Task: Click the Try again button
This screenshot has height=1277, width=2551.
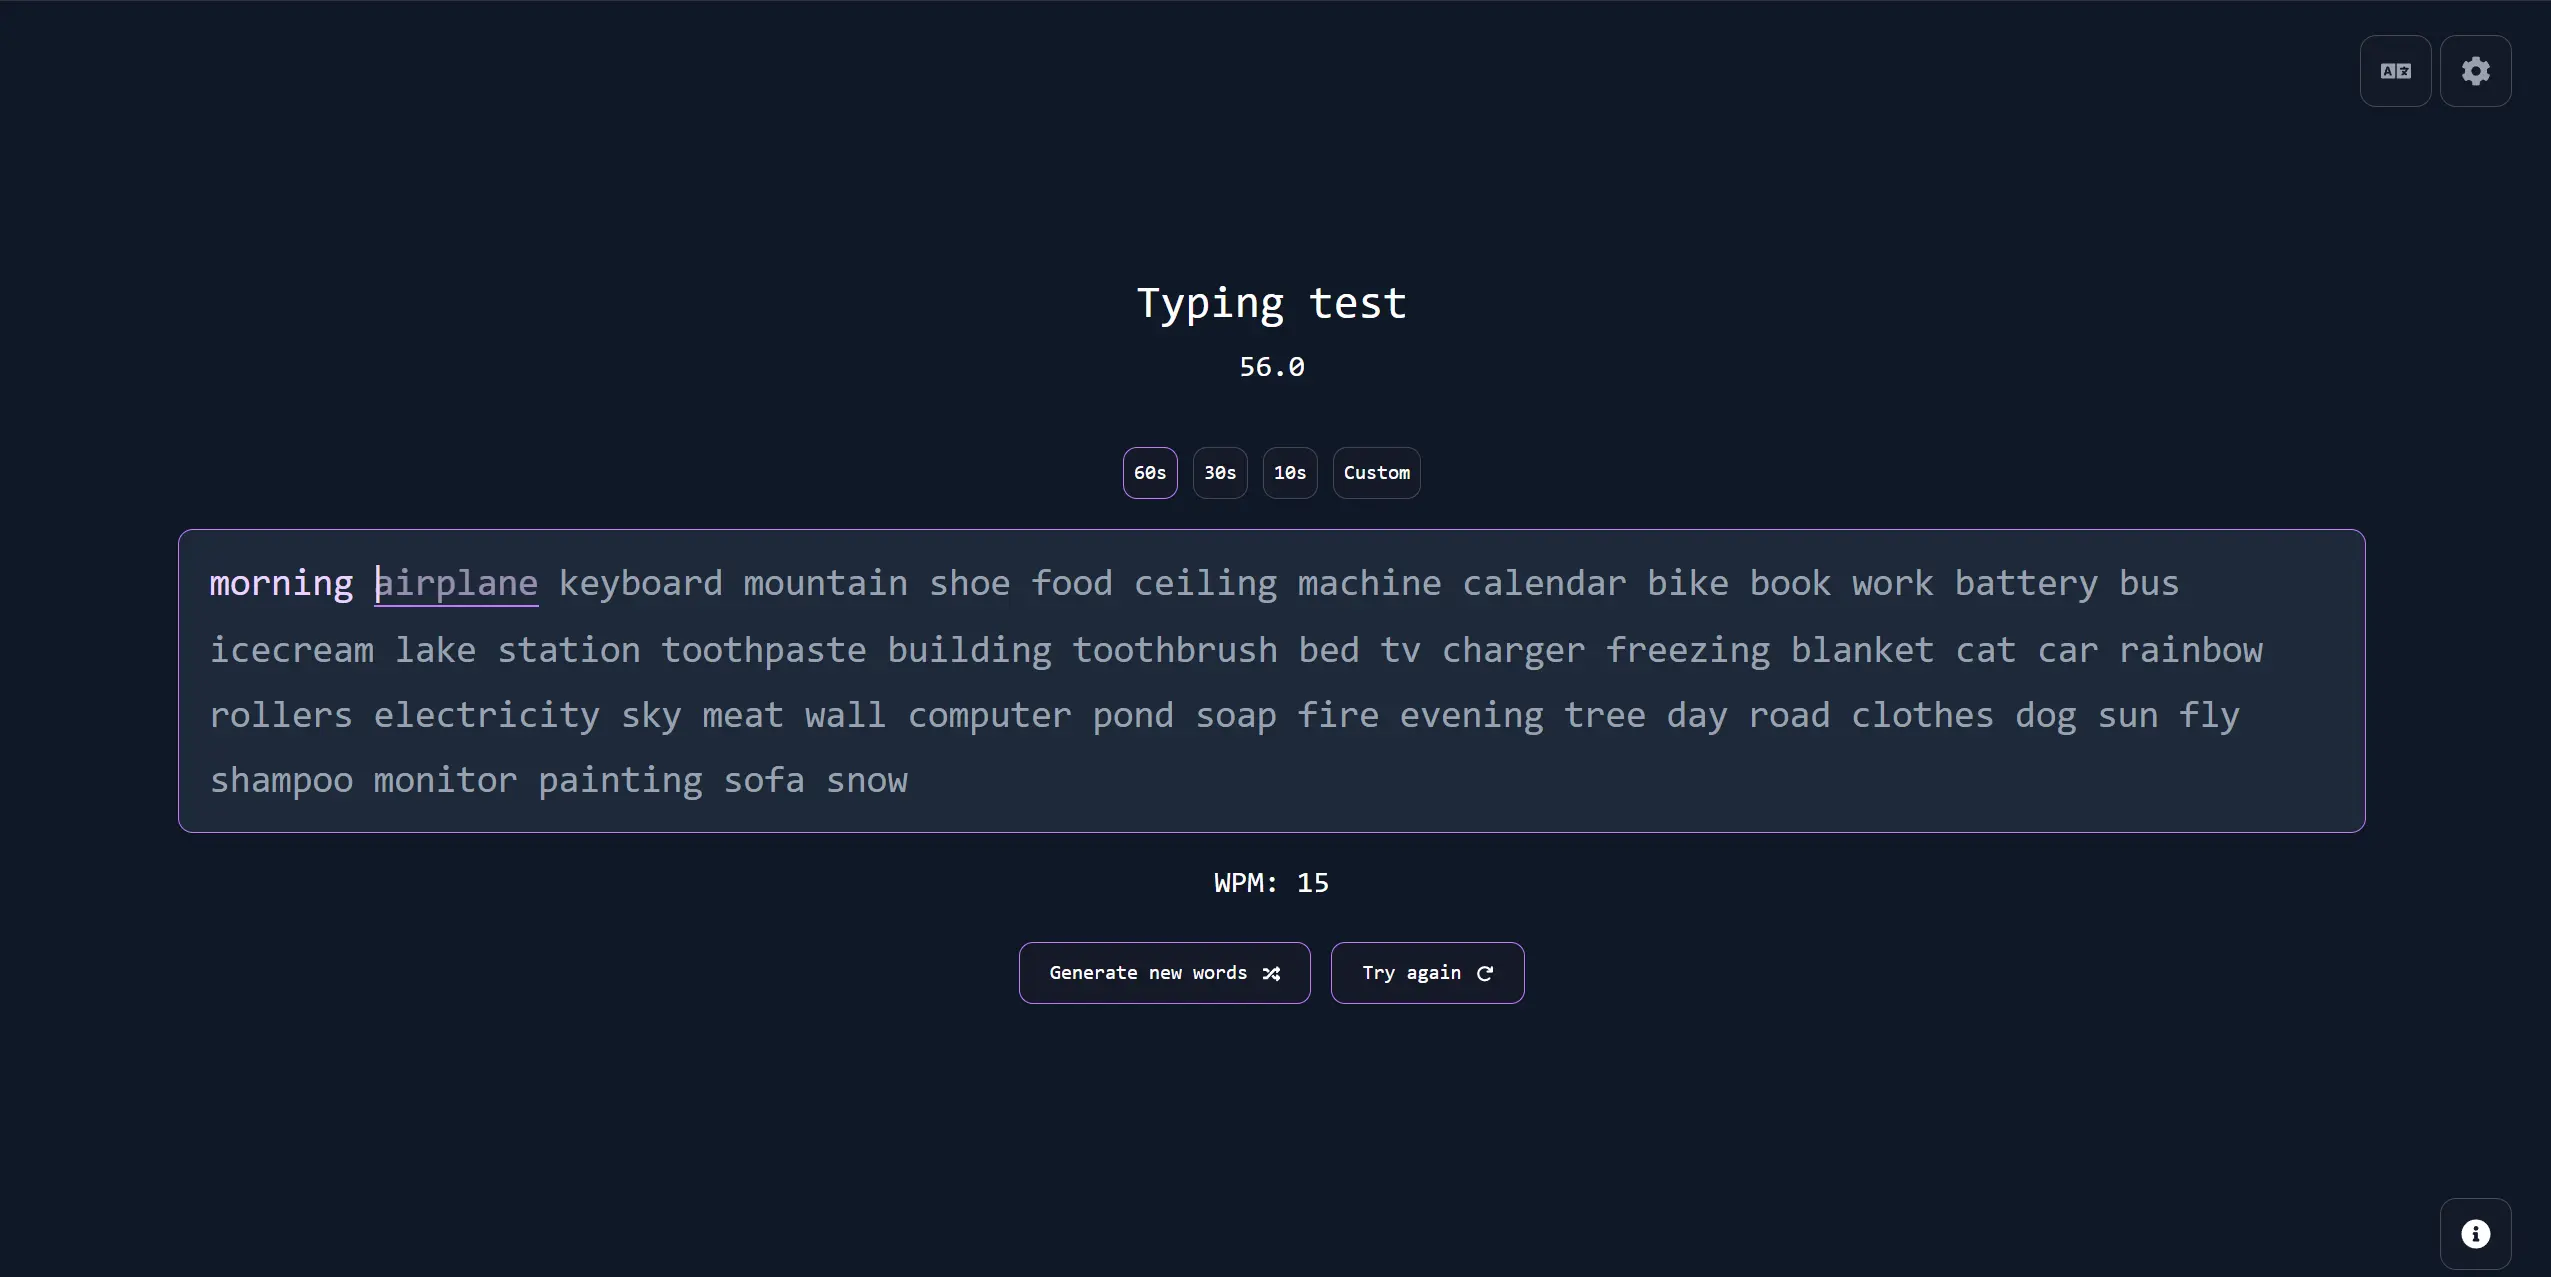Action: [x=1427, y=973]
